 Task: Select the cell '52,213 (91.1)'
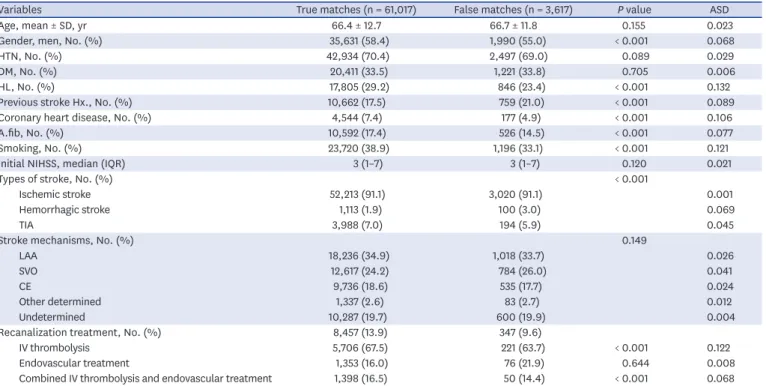(357, 194)
